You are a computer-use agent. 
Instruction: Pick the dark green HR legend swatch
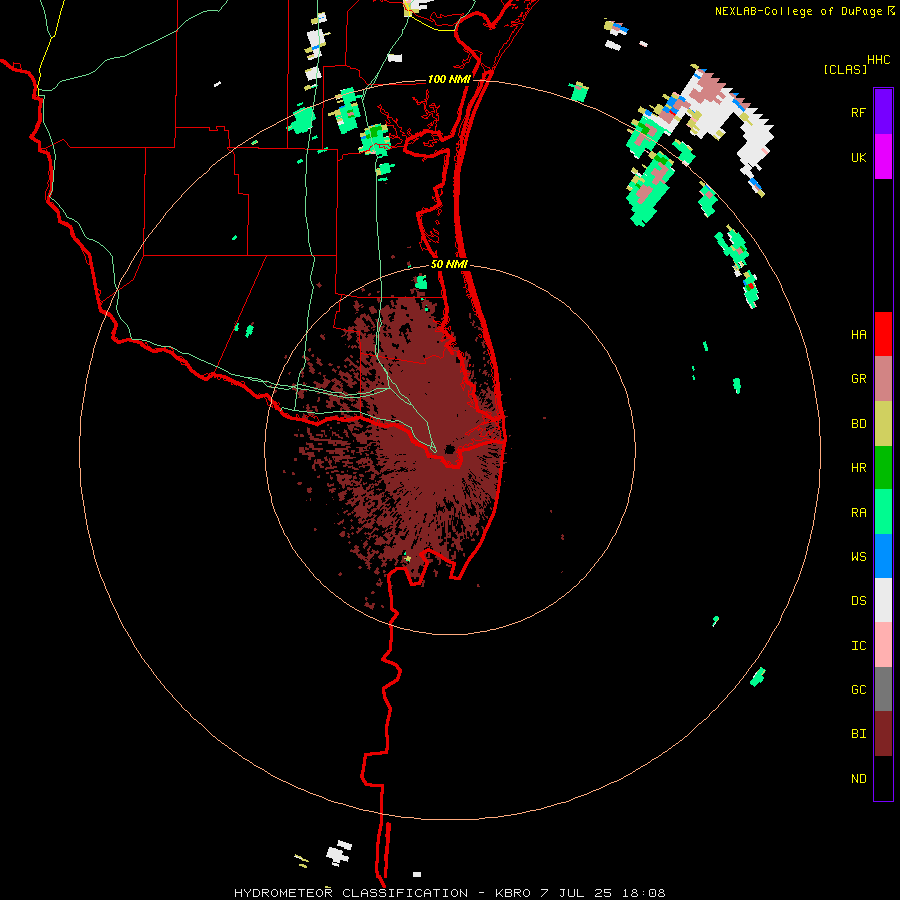coord(883,467)
